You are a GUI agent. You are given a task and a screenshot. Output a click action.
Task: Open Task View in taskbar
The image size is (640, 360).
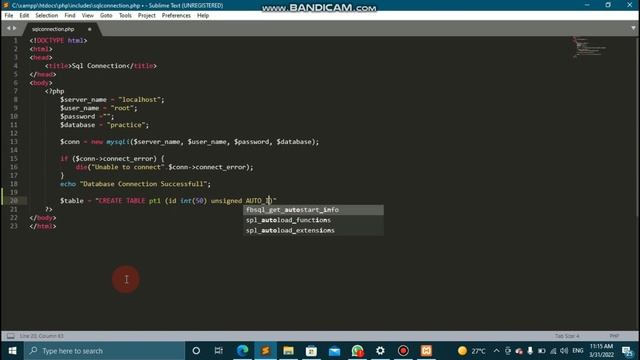coord(219,351)
